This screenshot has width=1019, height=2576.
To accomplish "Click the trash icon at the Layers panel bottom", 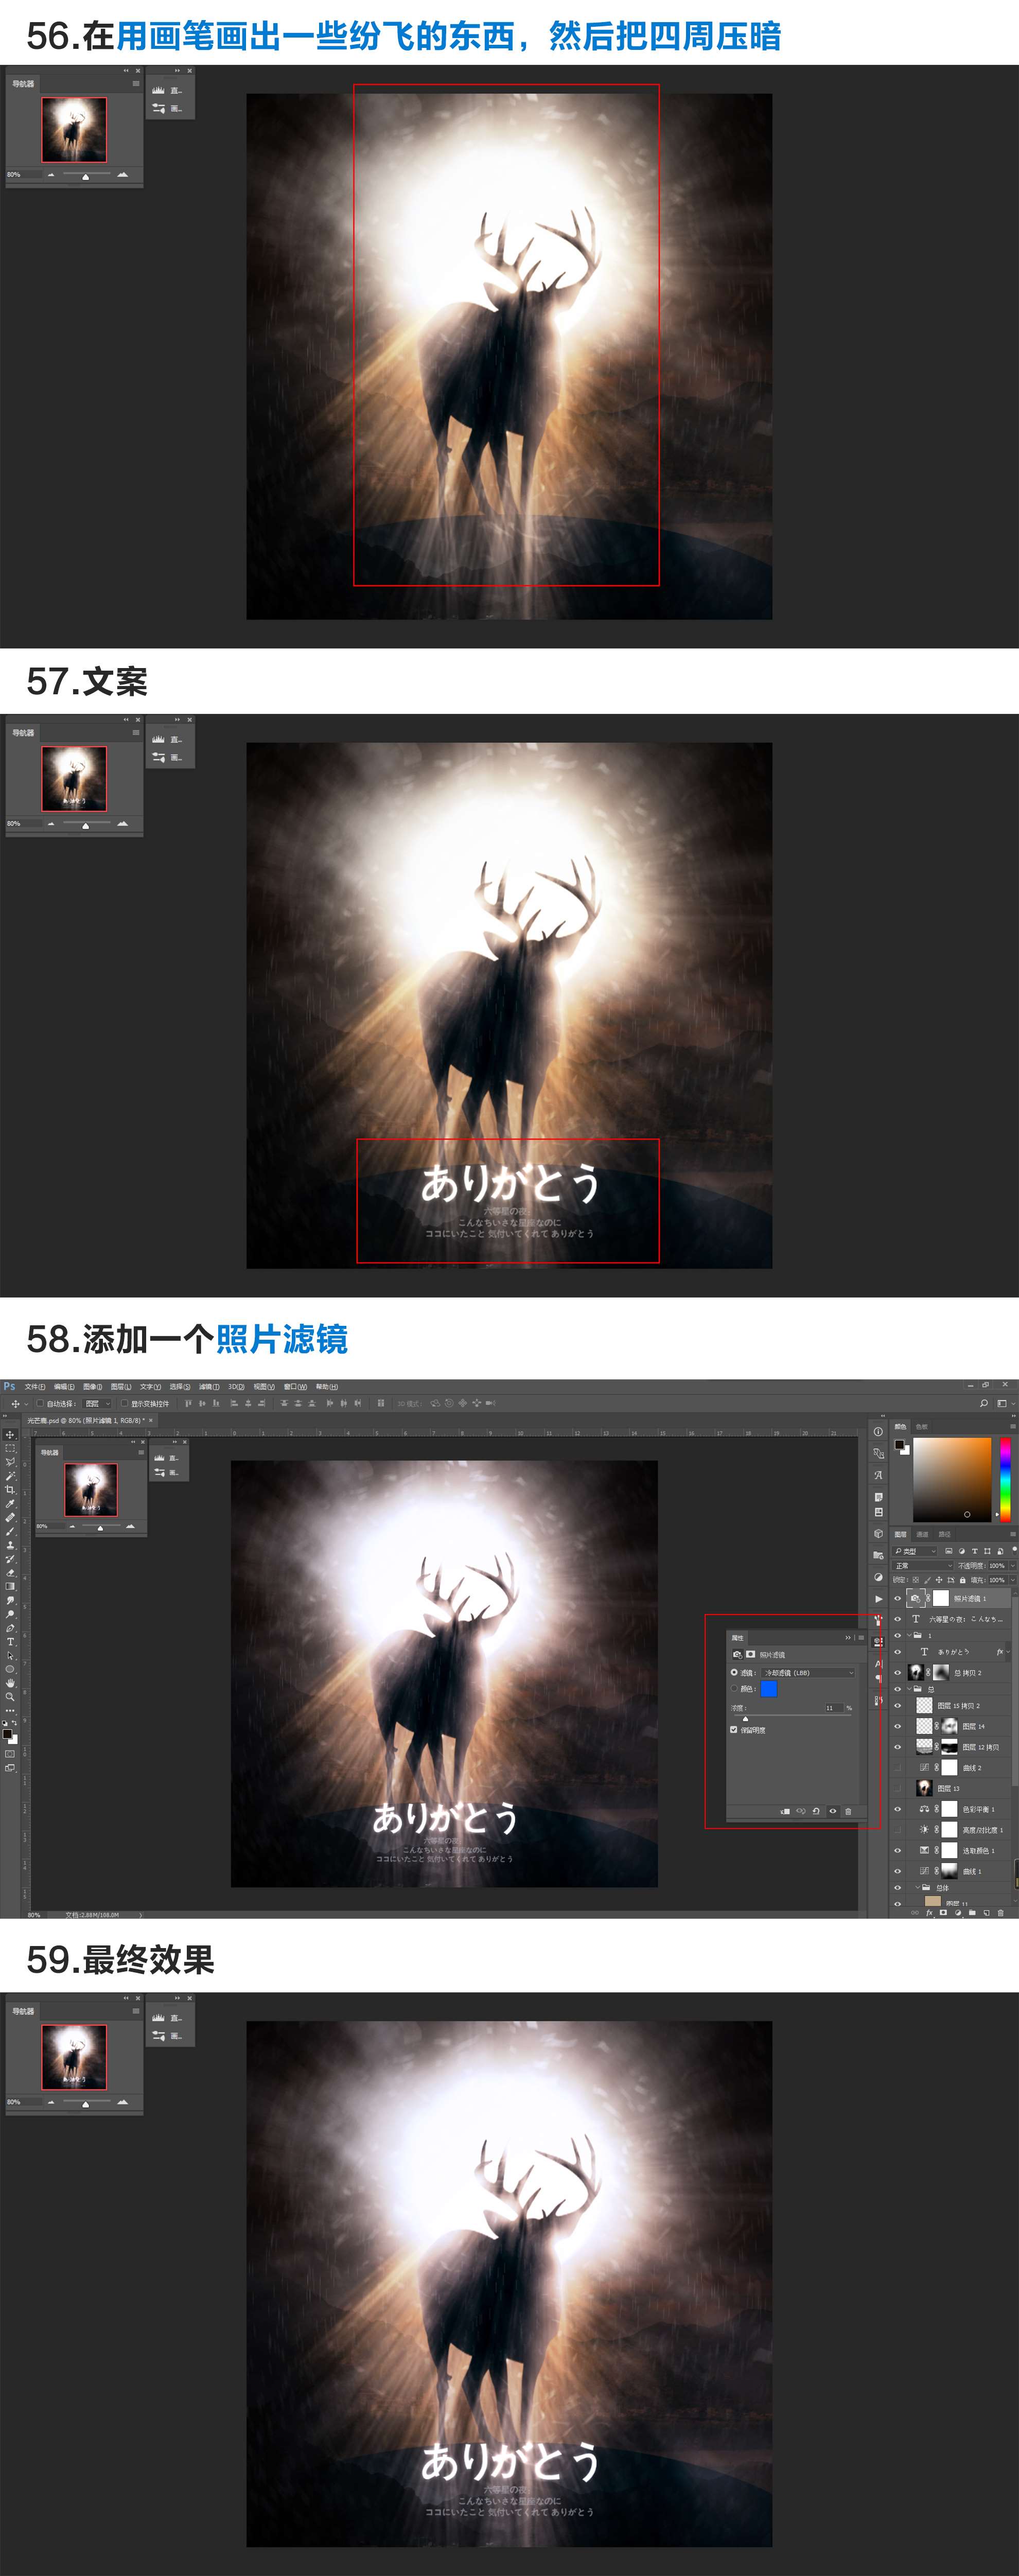I will tap(1000, 1913).
